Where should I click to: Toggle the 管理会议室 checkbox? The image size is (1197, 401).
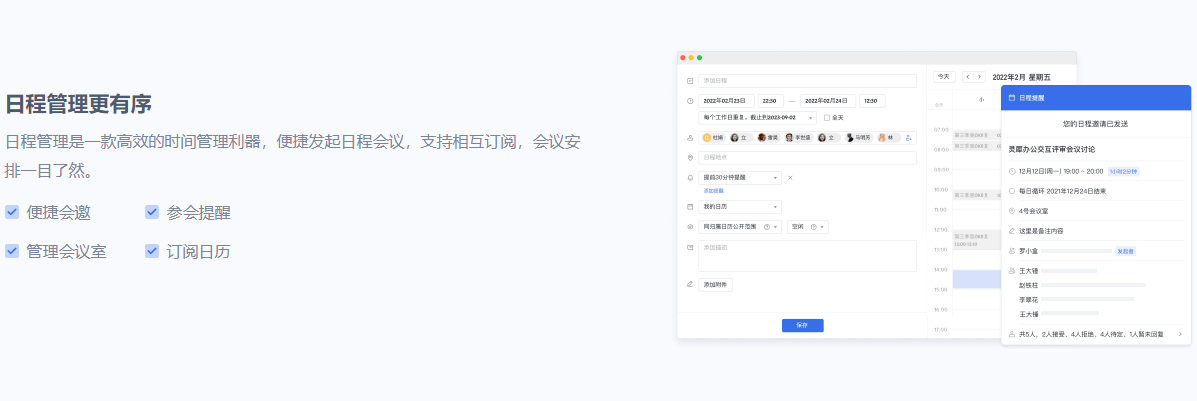12,251
